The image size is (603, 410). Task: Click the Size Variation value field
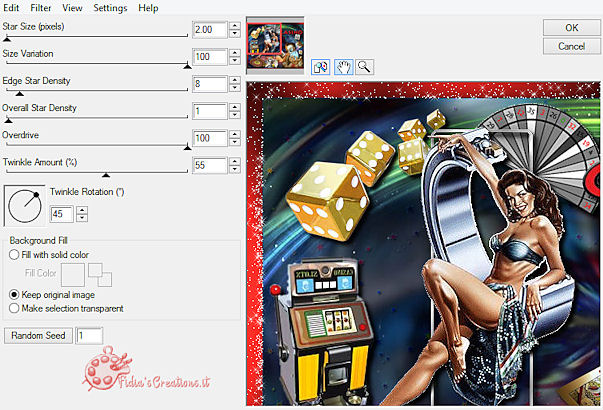pos(210,57)
